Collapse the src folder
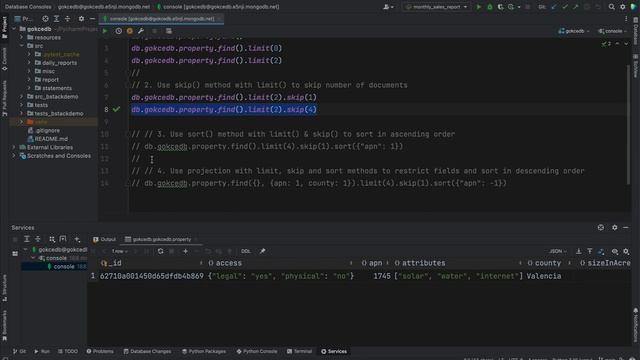 click(22, 46)
